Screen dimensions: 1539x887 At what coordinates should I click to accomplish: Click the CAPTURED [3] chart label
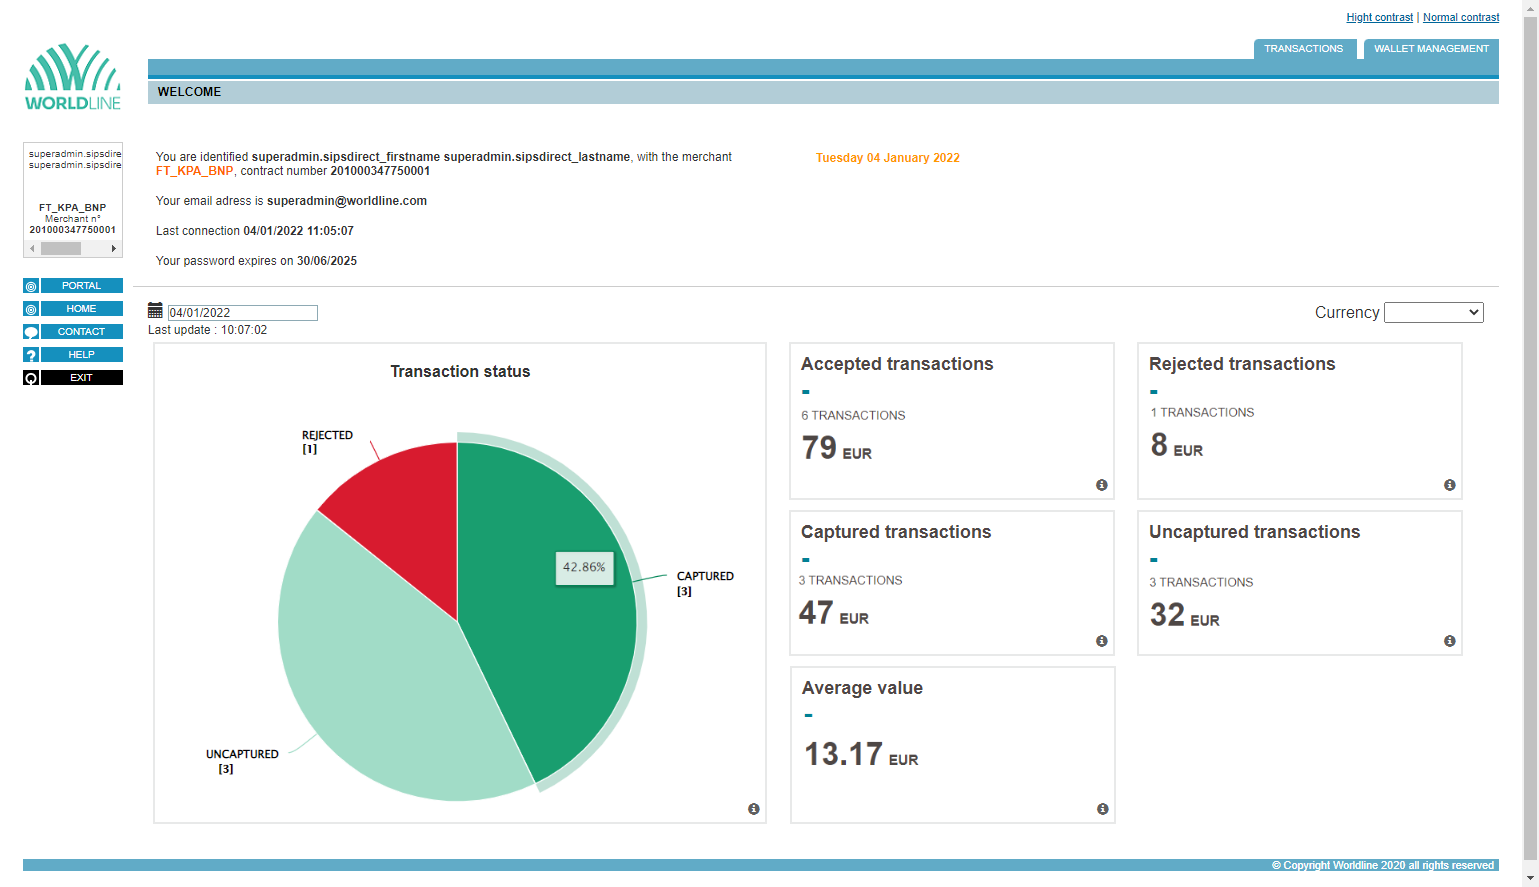(705, 584)
